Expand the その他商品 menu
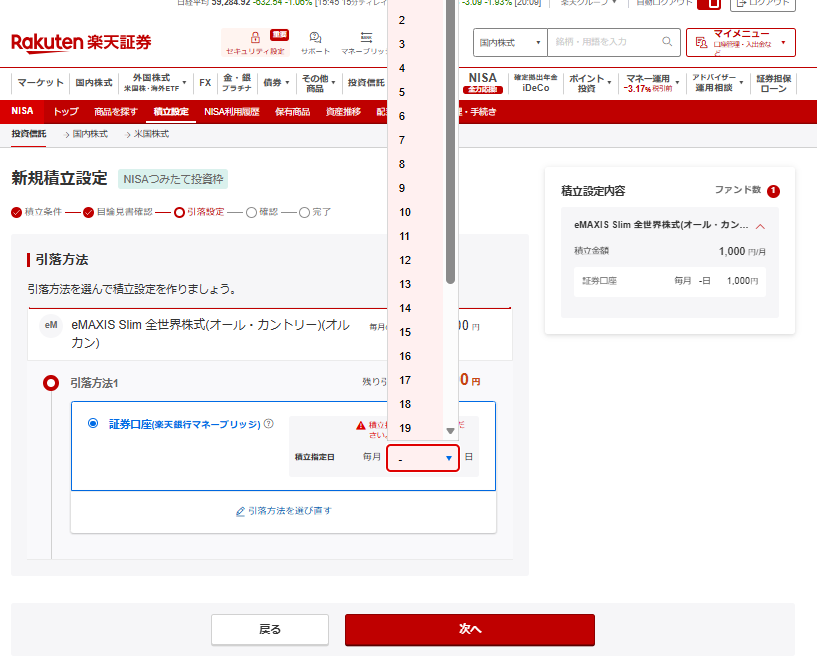The image size is (817, 660). click(x=318, y=83)
